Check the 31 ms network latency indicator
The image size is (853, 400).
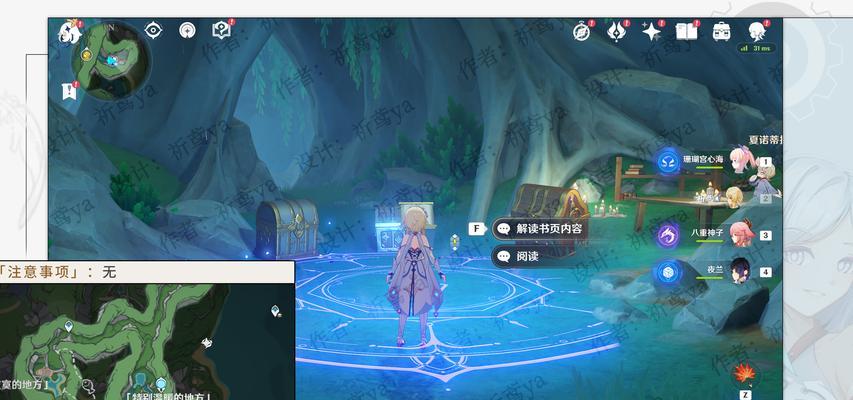tap(757, 48)
